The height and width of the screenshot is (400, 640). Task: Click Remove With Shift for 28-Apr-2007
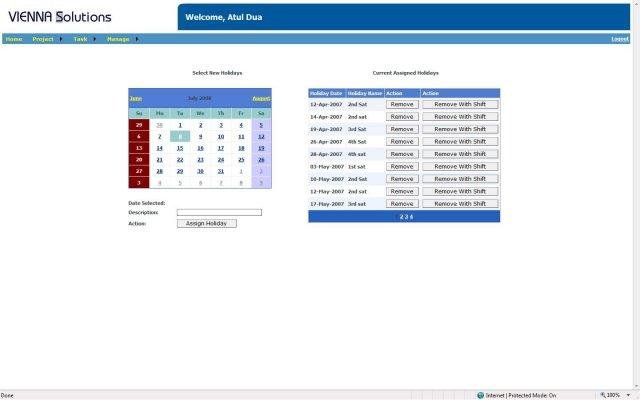click(460, 154)
